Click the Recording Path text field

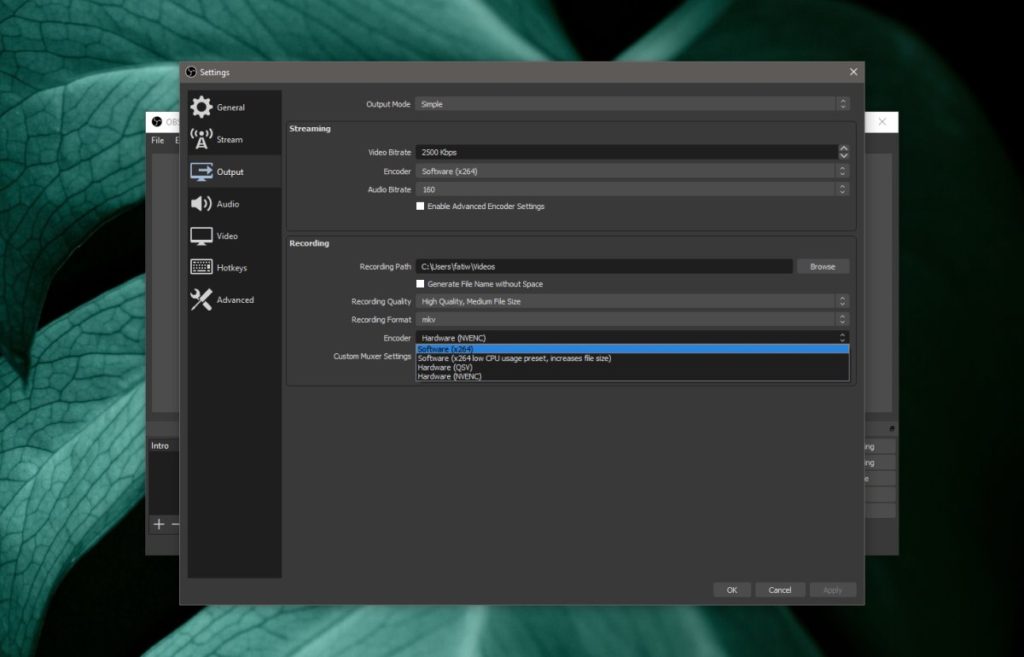point(604,266)
